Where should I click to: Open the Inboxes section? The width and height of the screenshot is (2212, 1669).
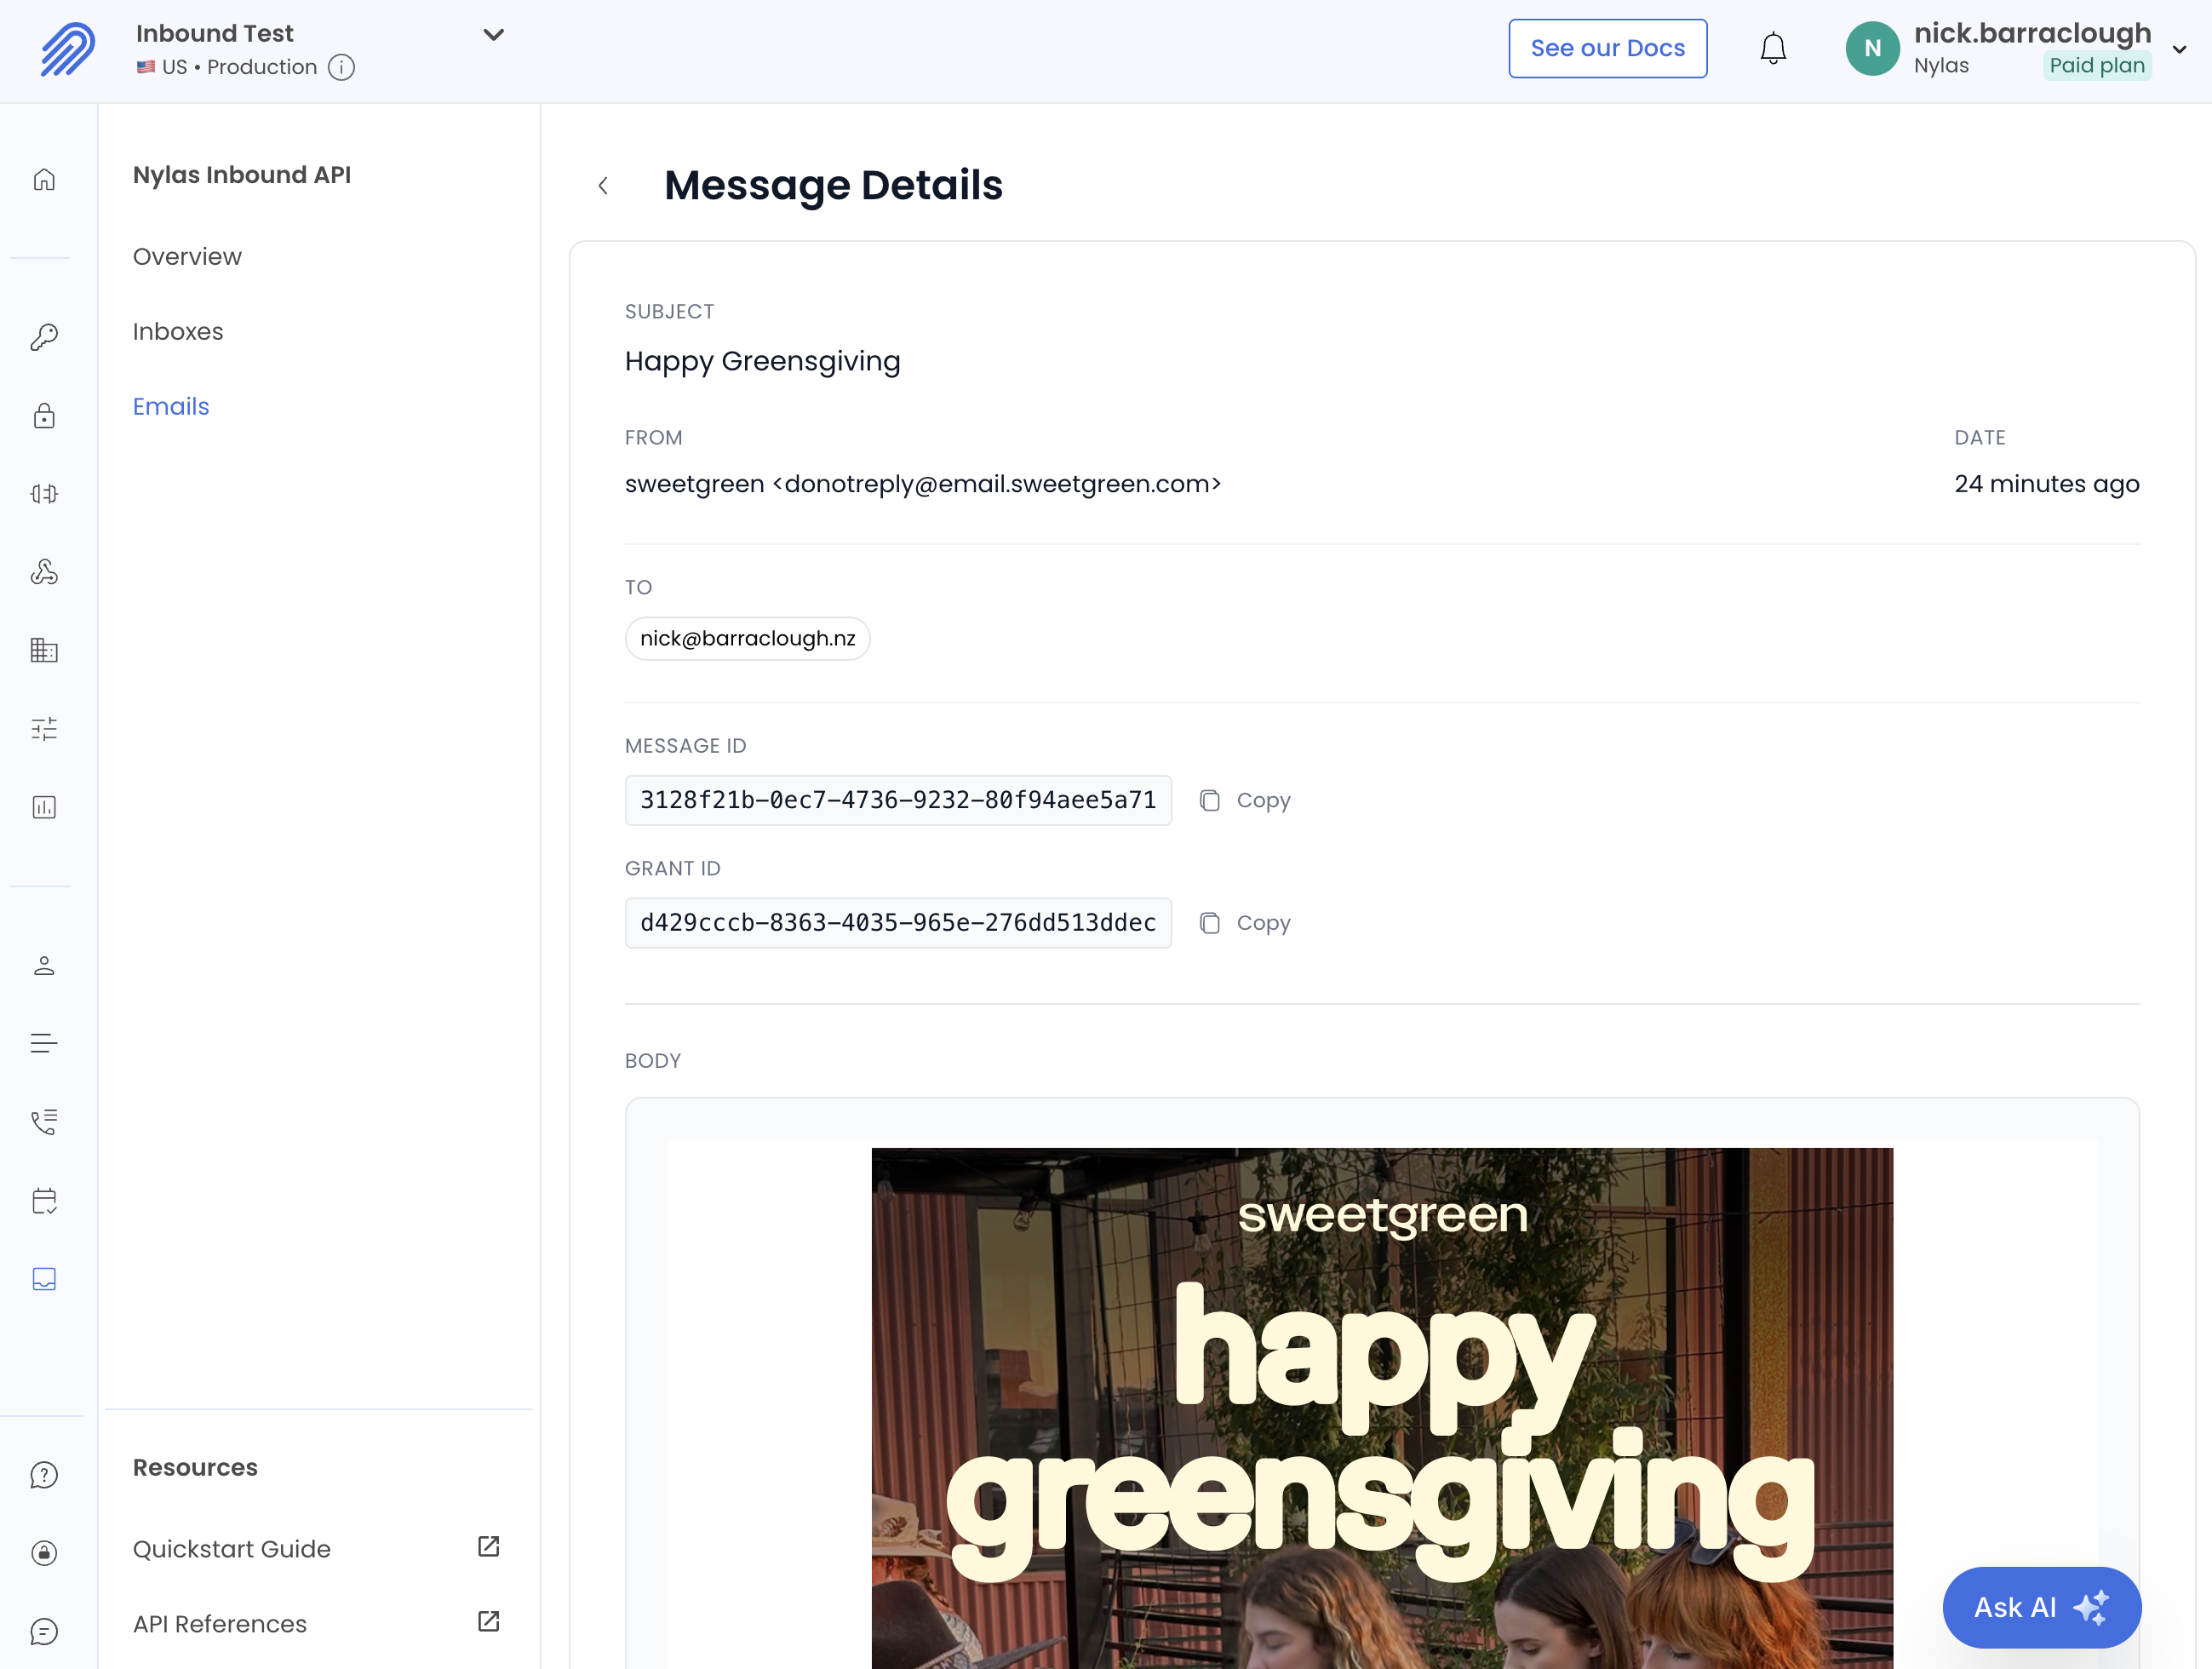pos(178,331)
